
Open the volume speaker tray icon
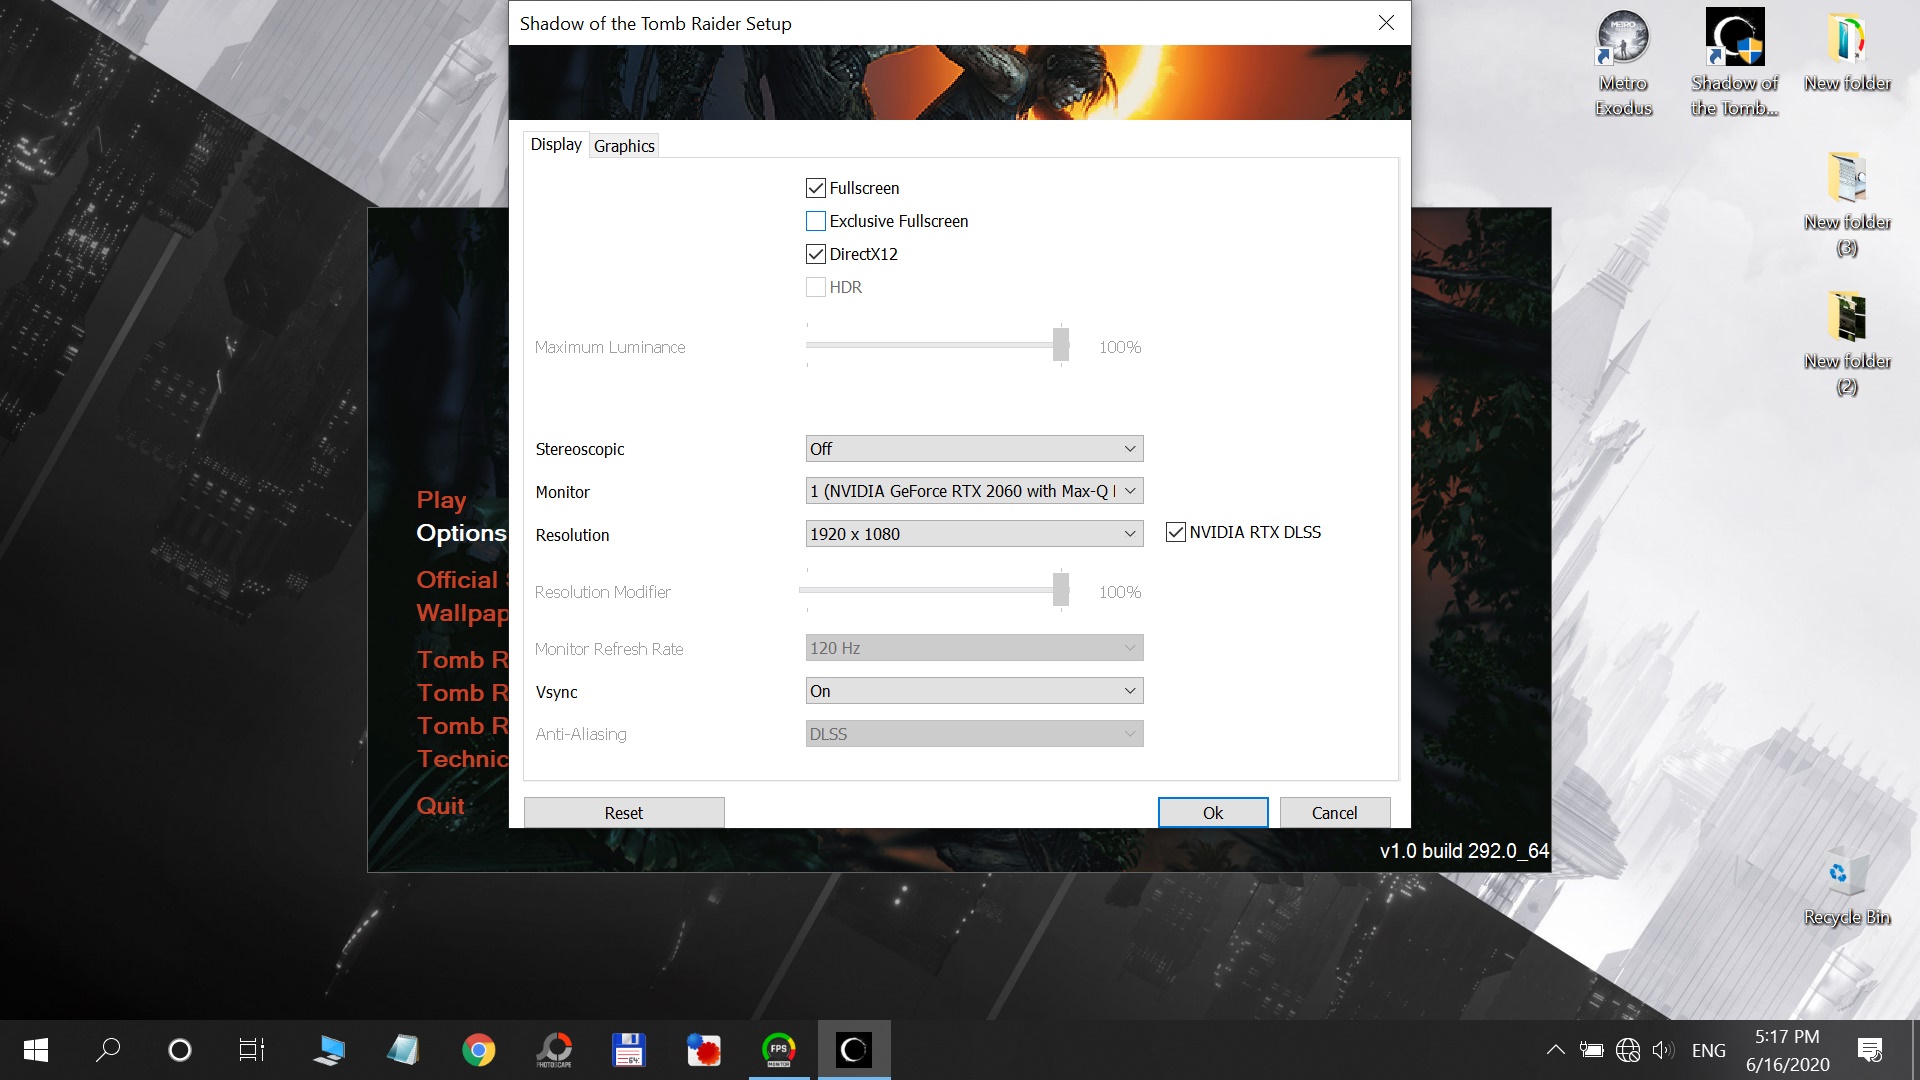(x=1662, y=1050)
